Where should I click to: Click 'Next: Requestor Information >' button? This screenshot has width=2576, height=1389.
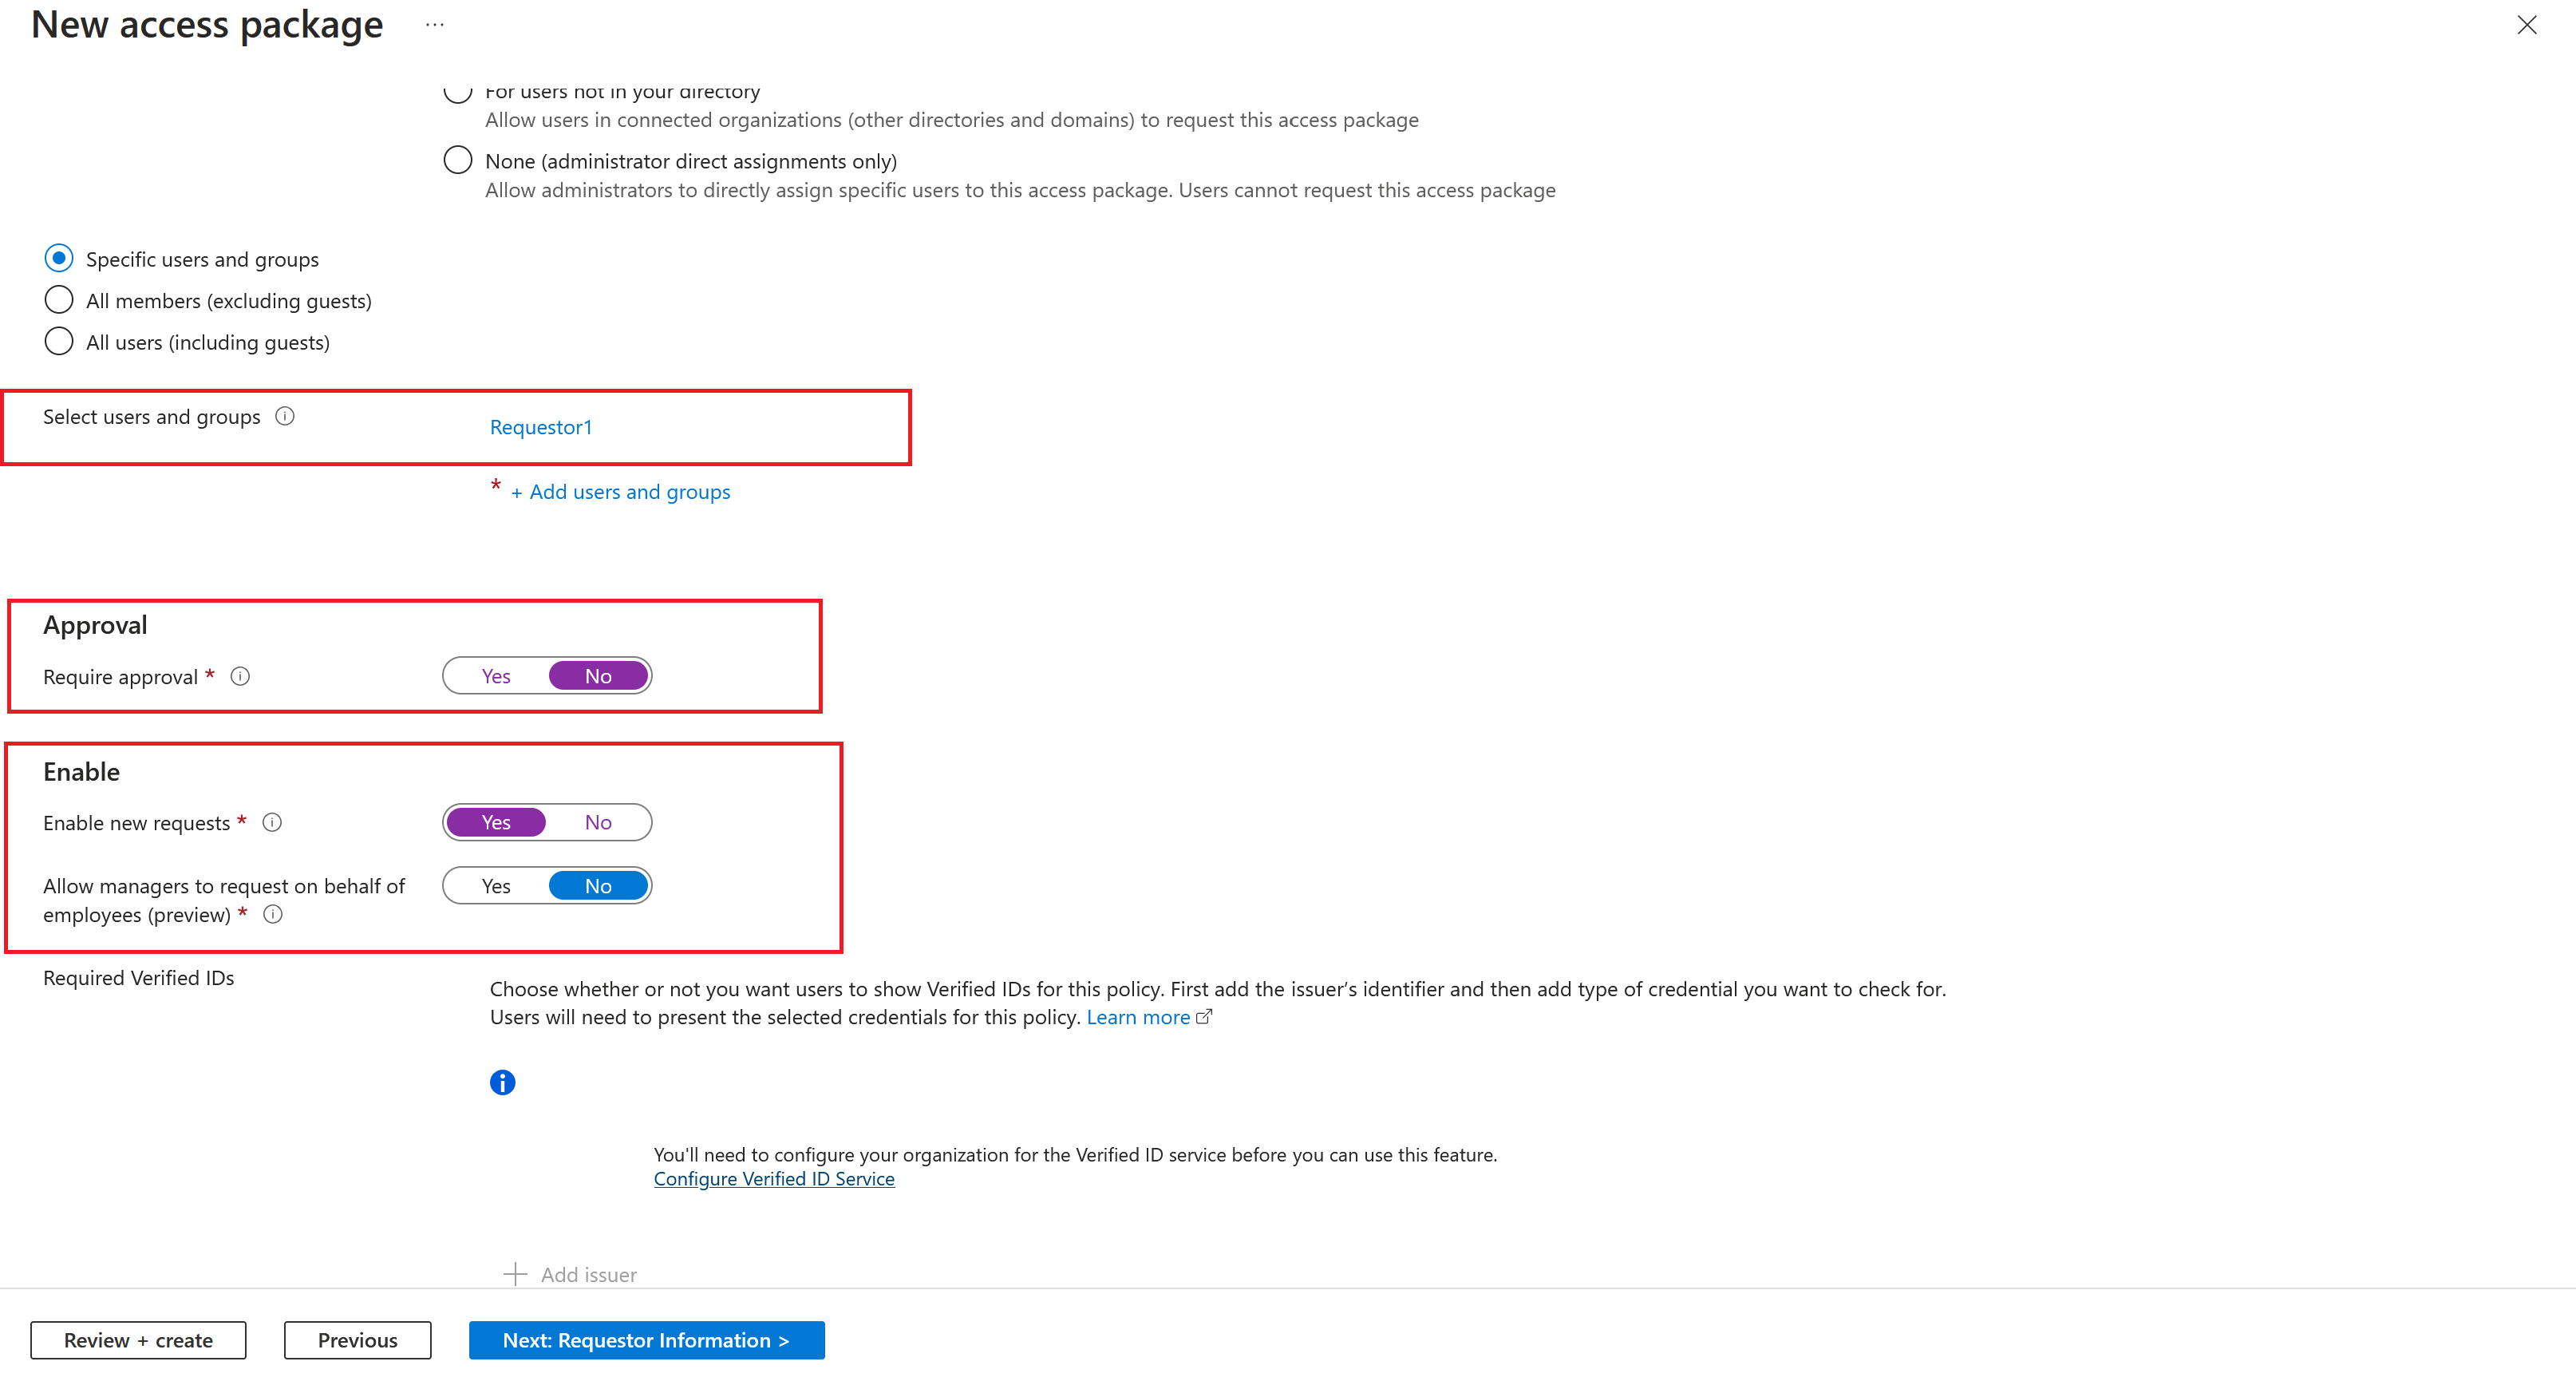coord(646,1340)
